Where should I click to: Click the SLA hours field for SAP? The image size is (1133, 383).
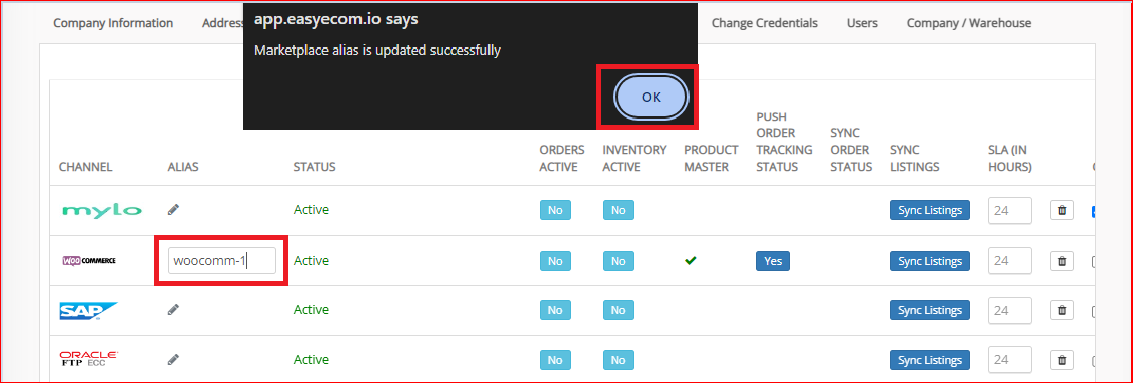click(1009, 310)
